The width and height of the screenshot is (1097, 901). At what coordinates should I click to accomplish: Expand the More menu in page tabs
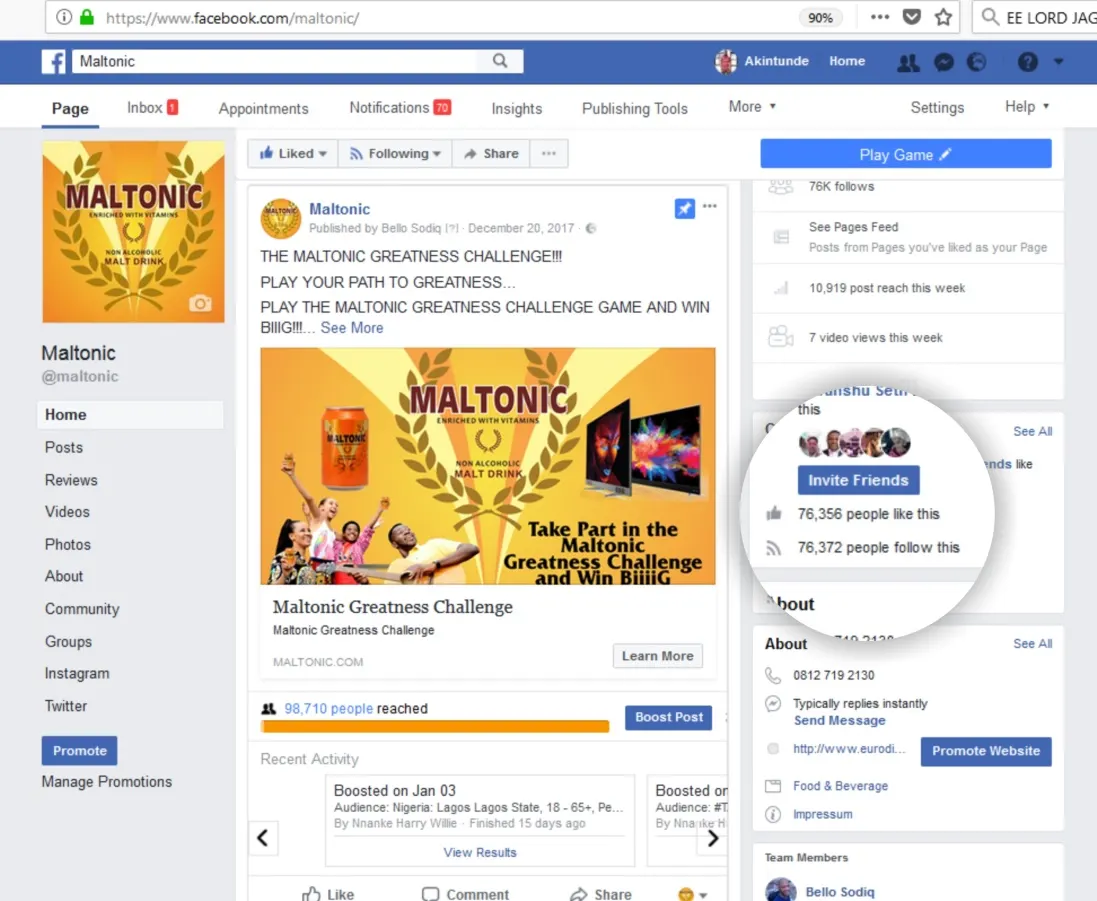tap(752, 106)
